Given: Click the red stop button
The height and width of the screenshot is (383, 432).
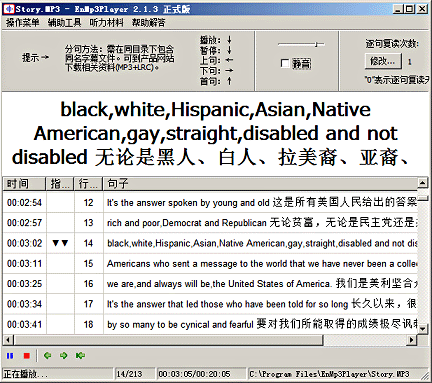Looking at the screenshot, I should click(27, 356).
